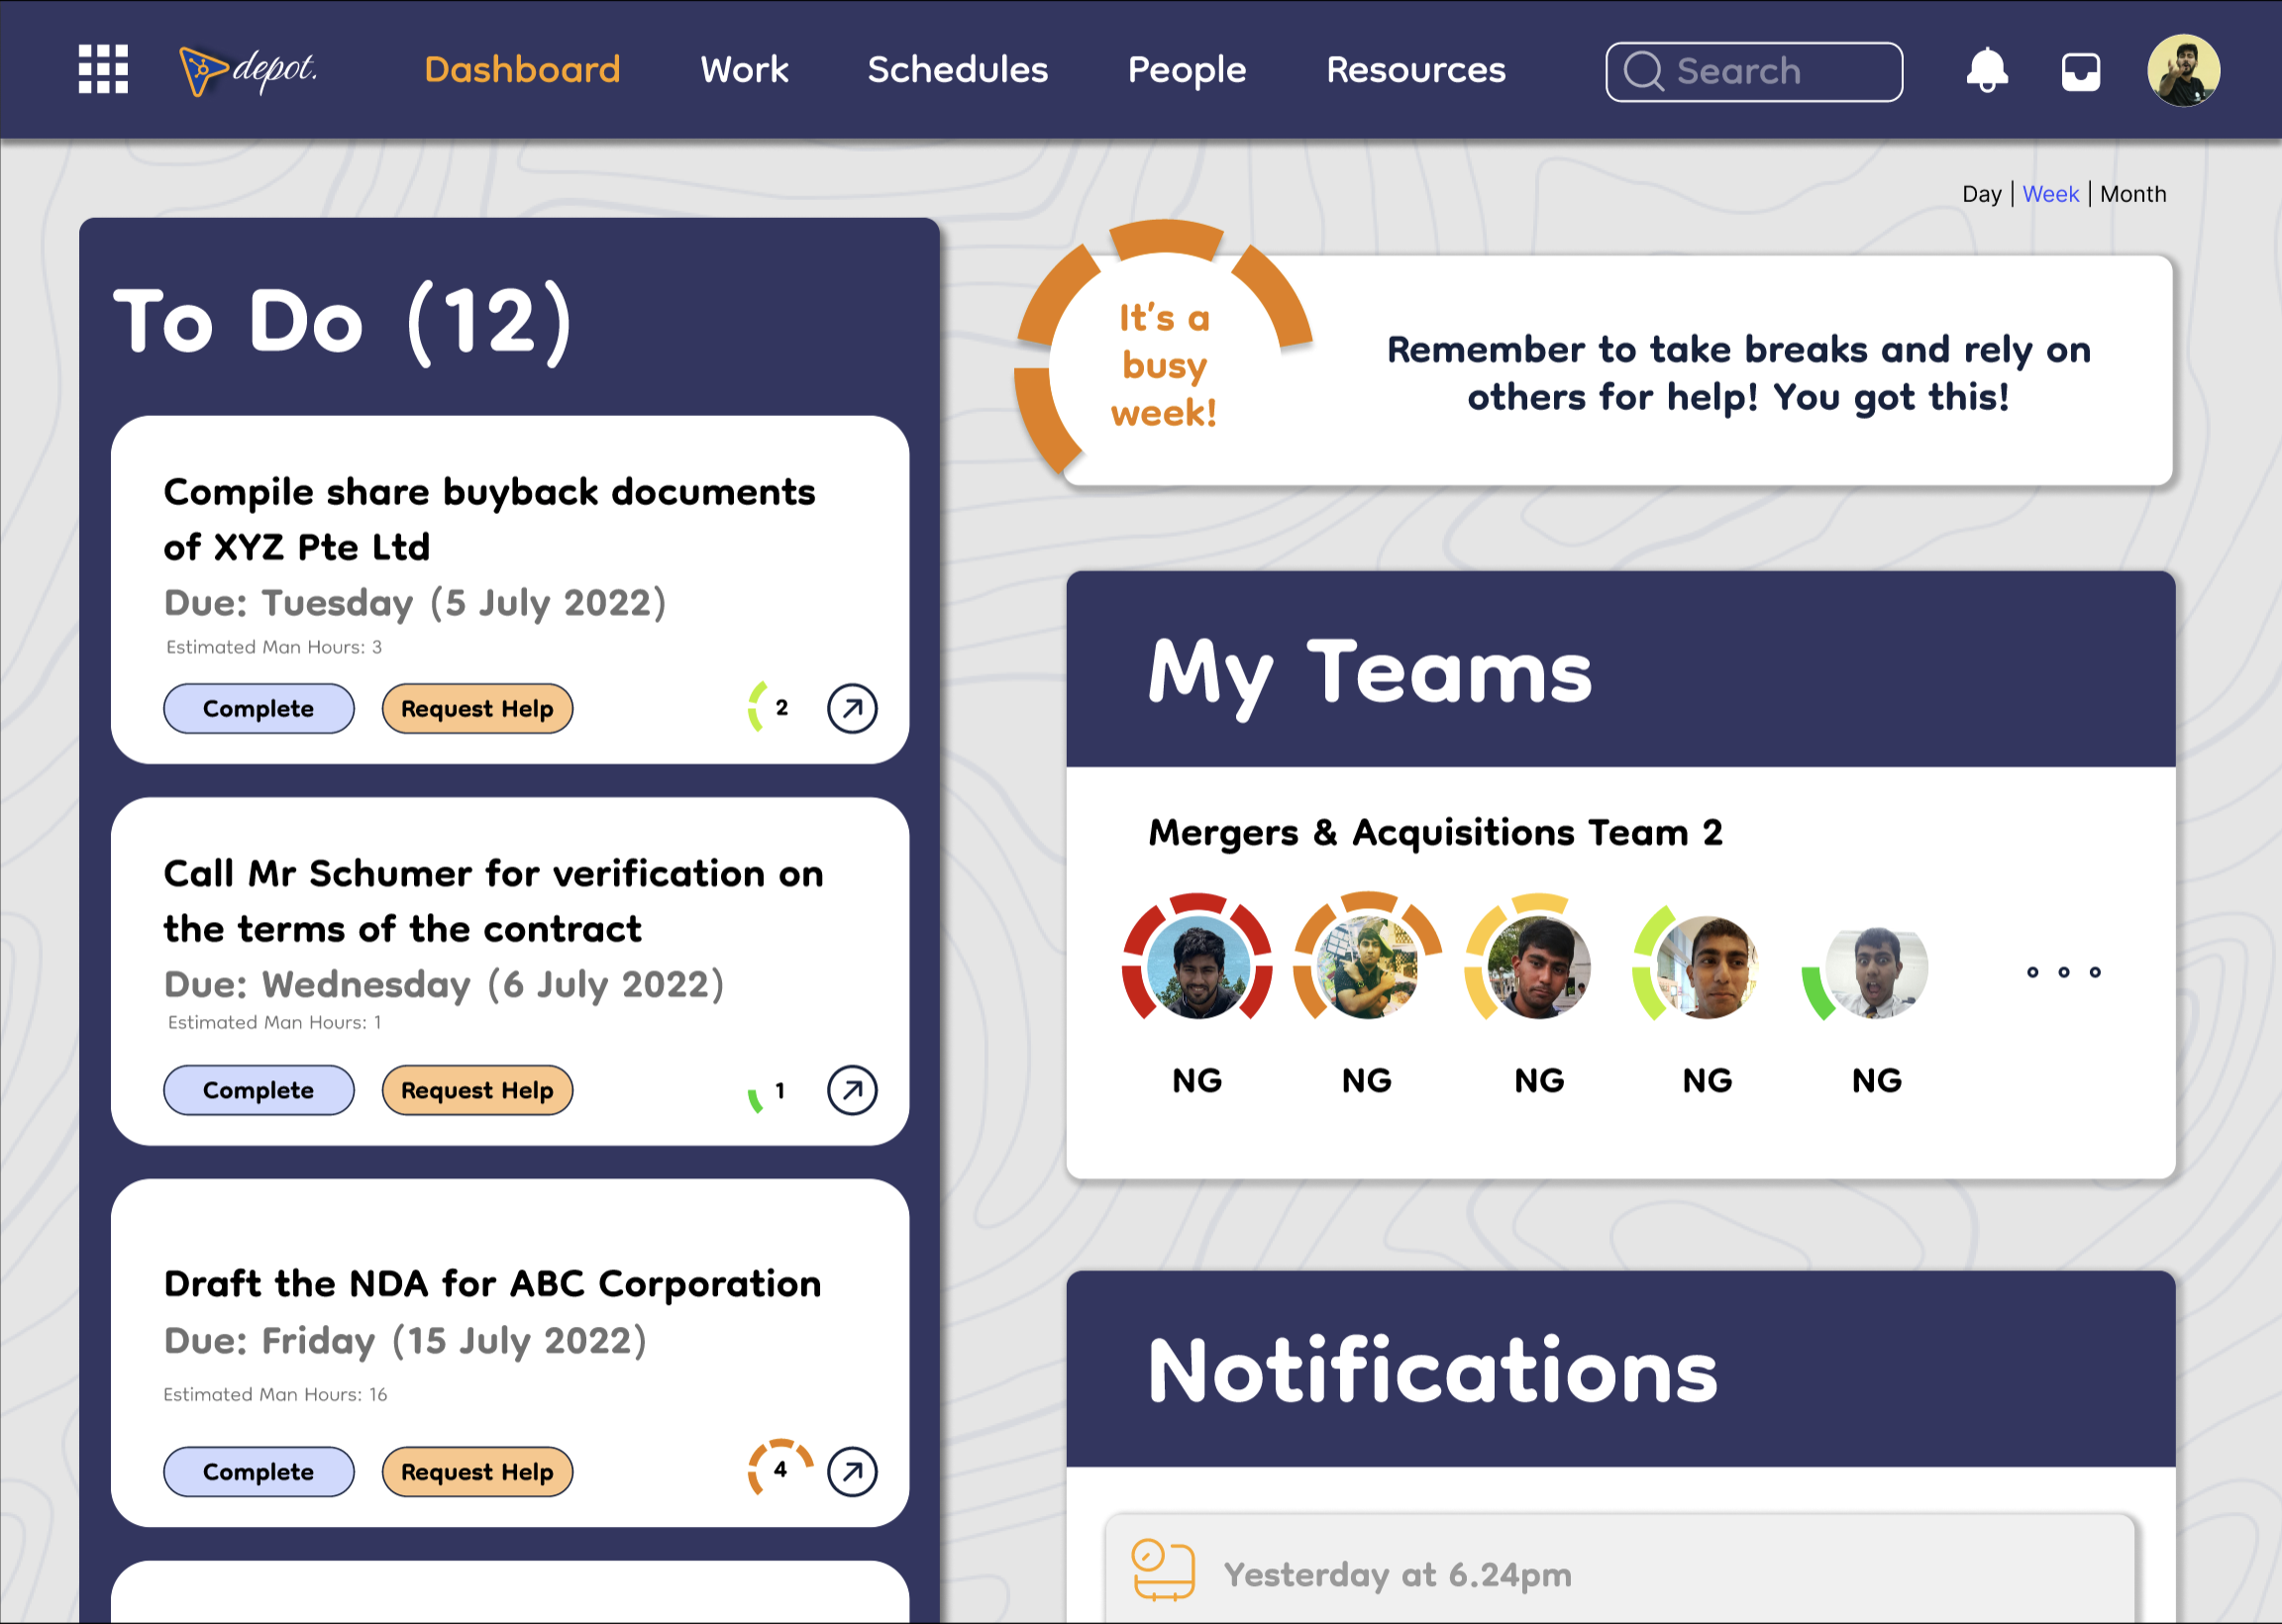The image size is (2282, 1624).
Task: Click the NDA task progress ring showing 4
Action: [x=780, y=1468]
